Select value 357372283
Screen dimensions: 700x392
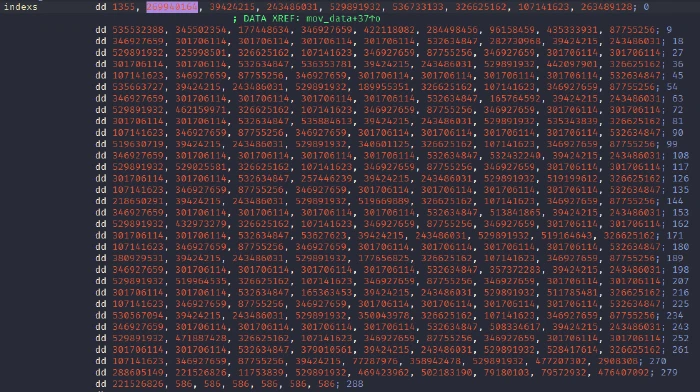[515, 270]
